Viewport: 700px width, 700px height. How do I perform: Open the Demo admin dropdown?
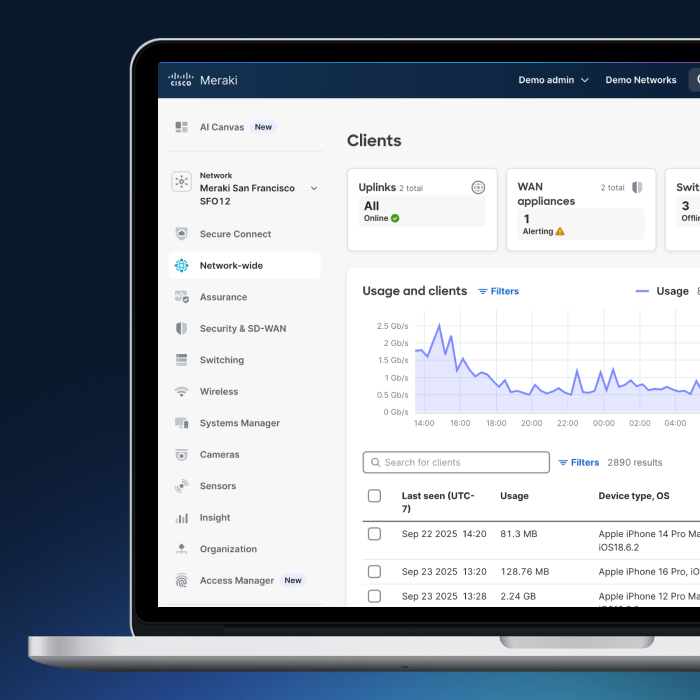tap(554, 80)
